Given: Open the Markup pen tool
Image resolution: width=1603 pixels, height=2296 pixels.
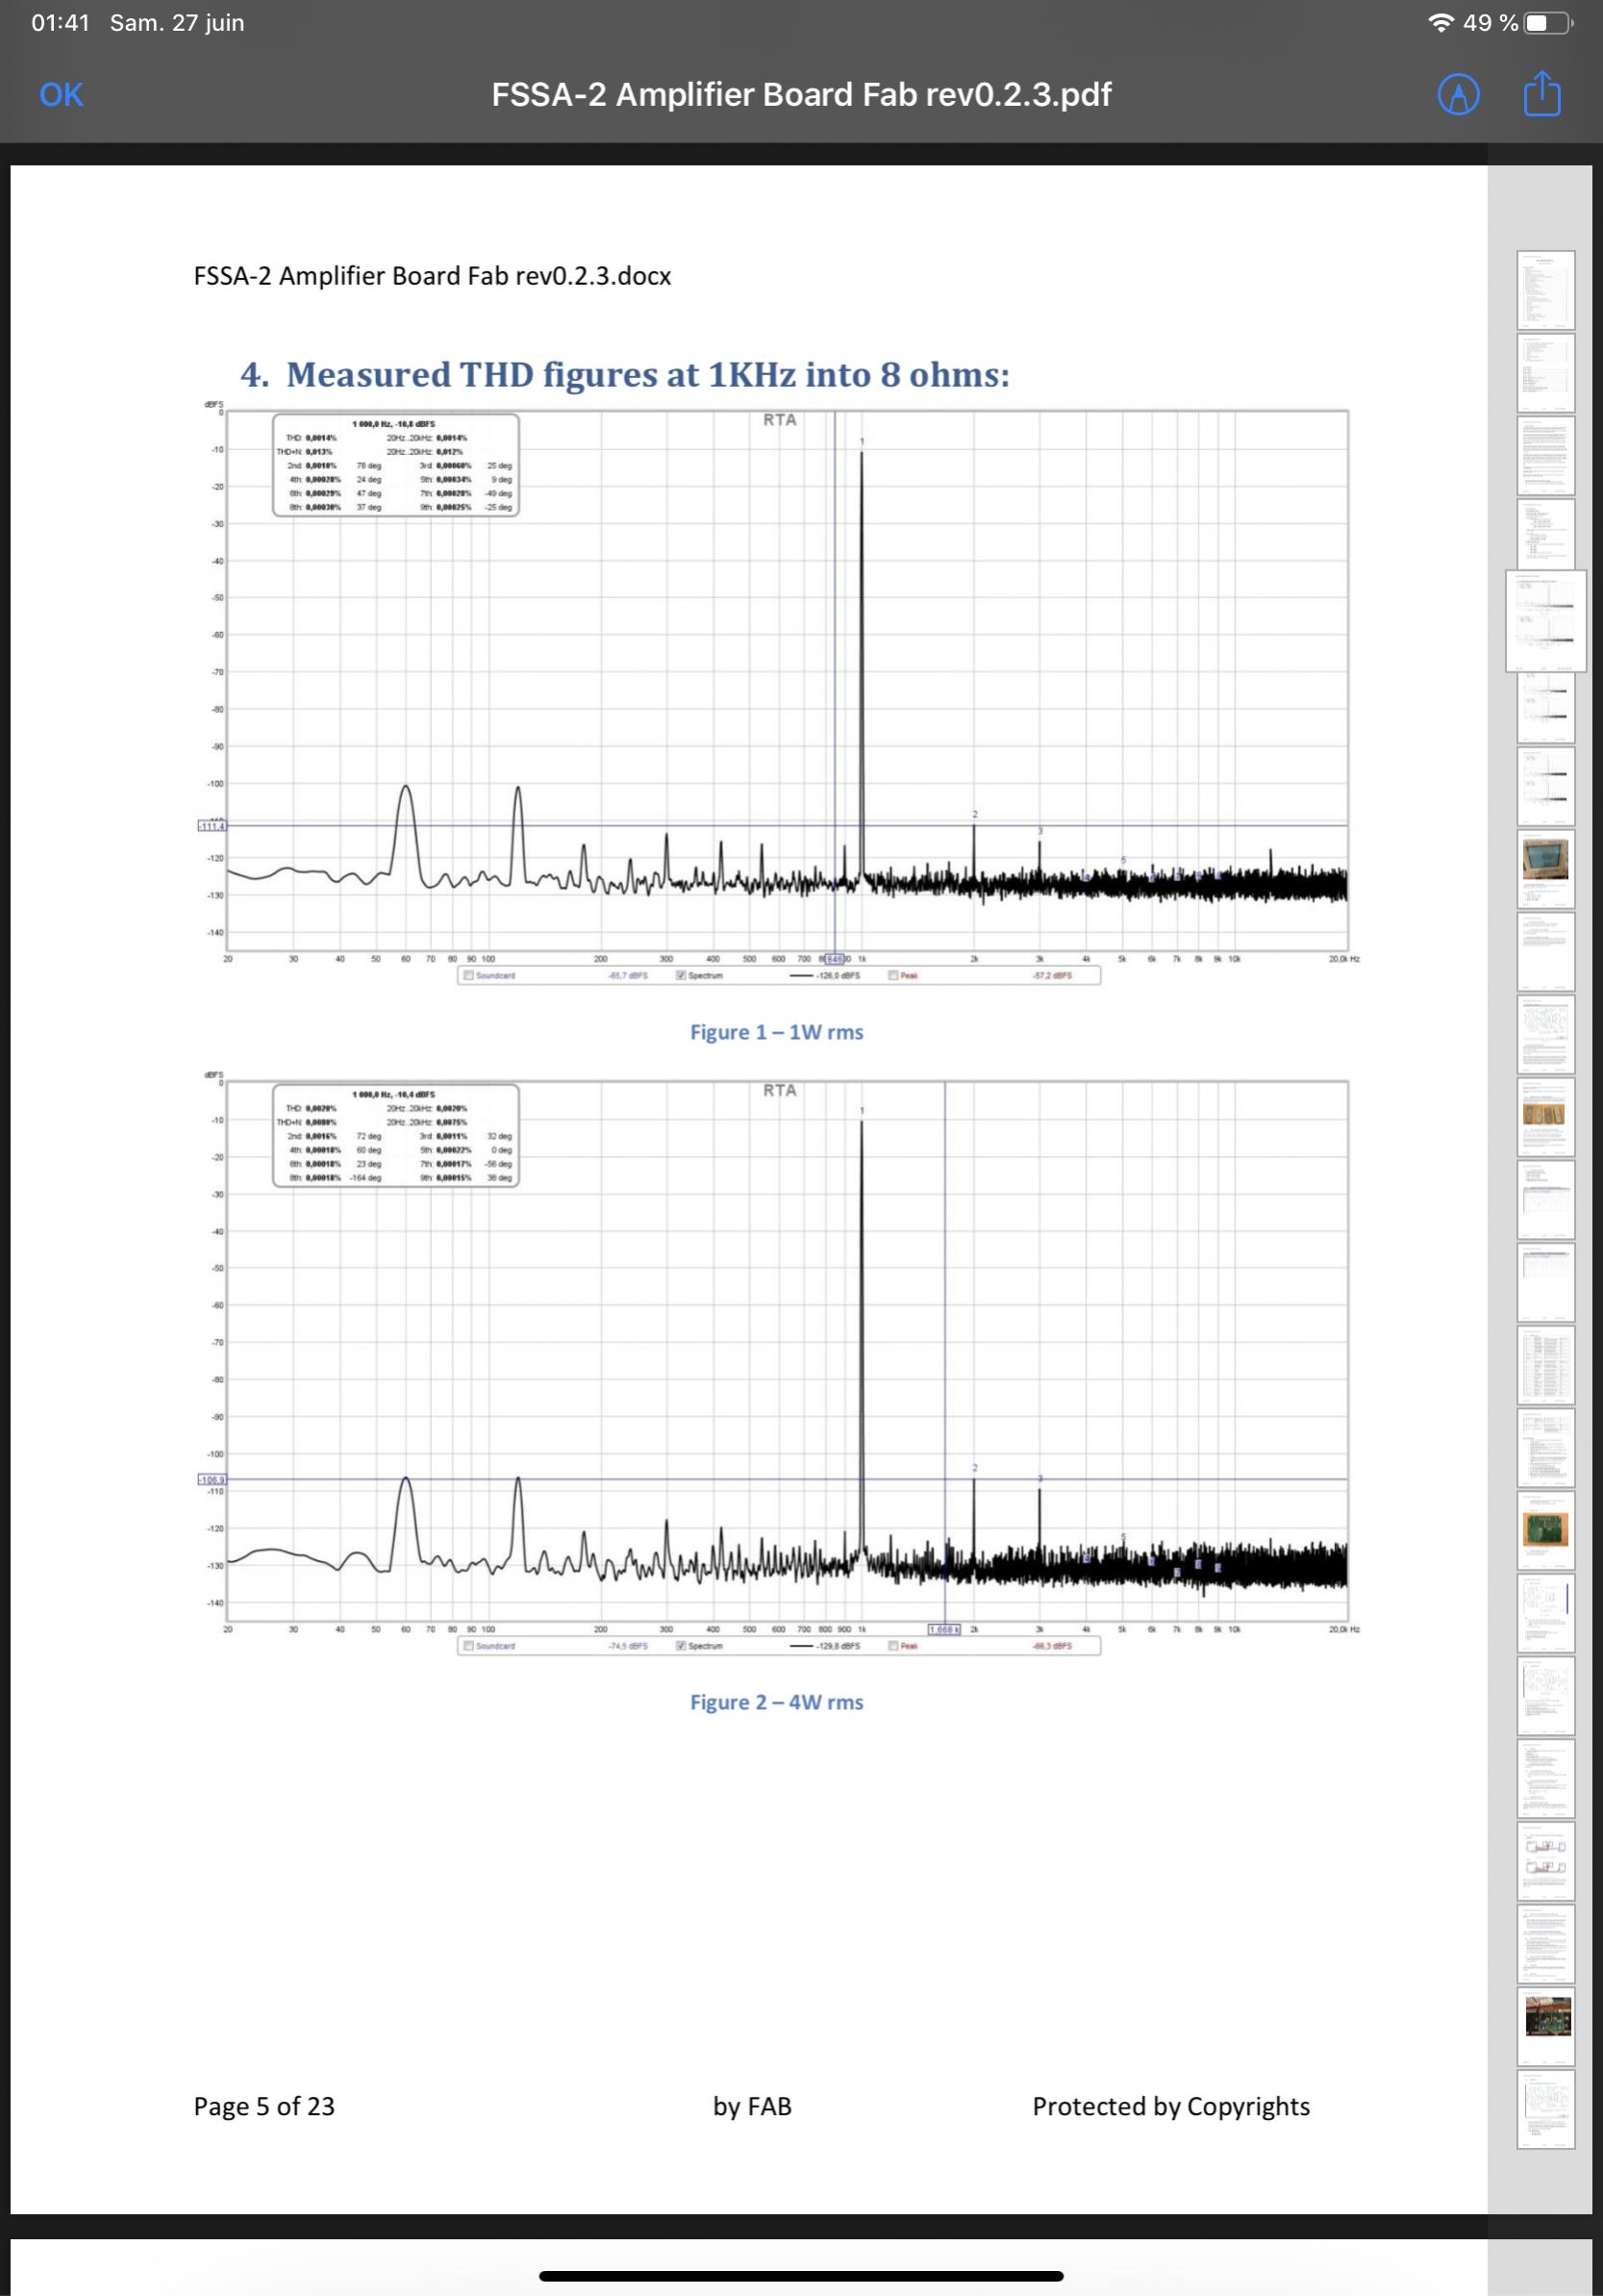Looking at the screenshot, I should click(1458, 95).
